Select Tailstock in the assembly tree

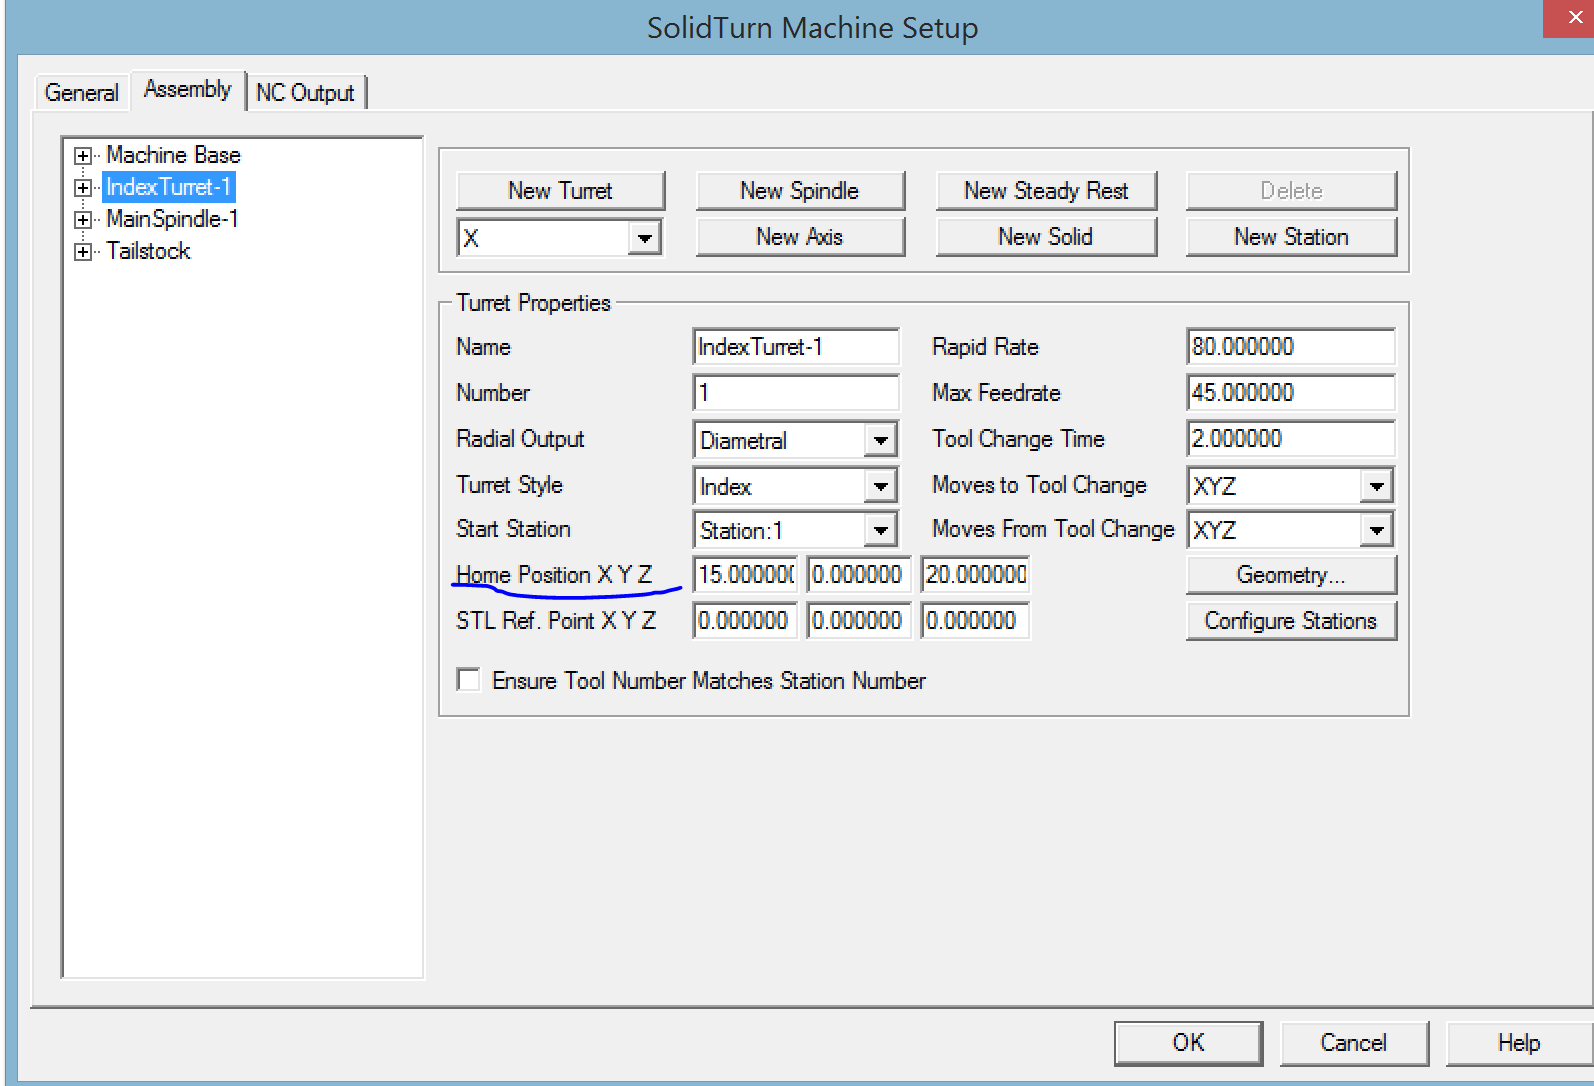point(148,251)
